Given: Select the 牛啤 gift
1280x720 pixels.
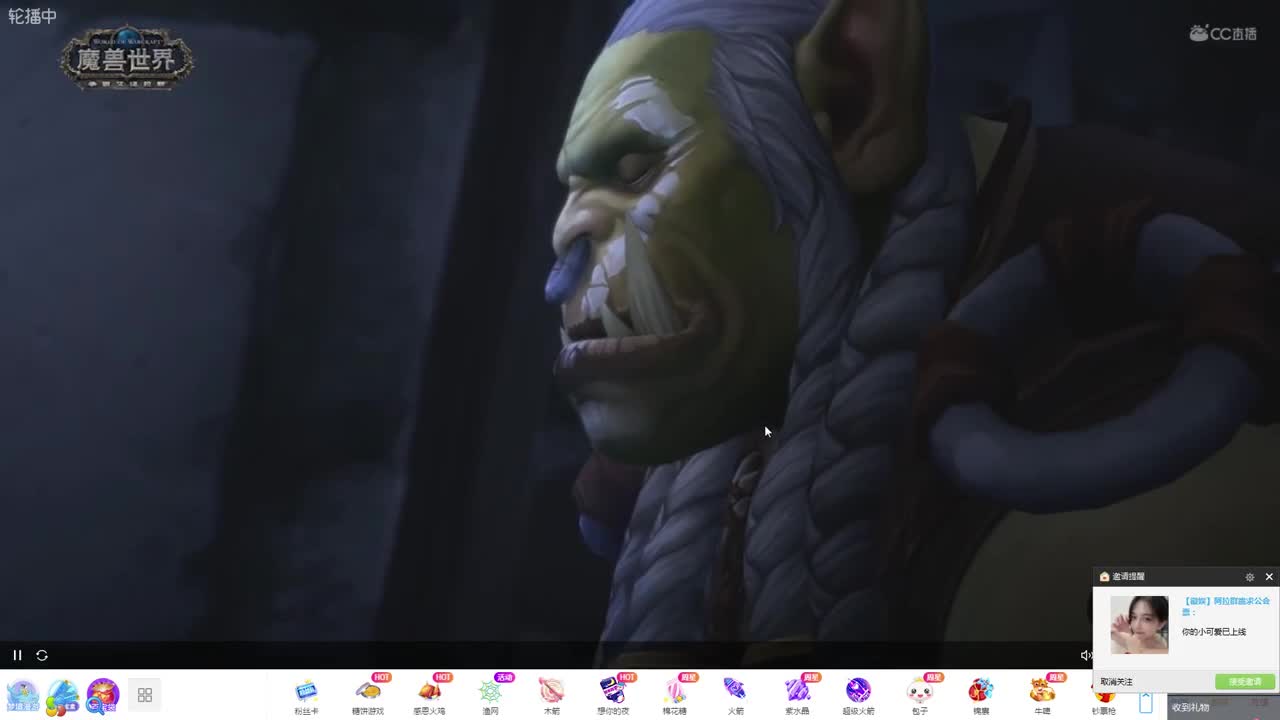Looking at the screenshot, I should pos(1042,696).
